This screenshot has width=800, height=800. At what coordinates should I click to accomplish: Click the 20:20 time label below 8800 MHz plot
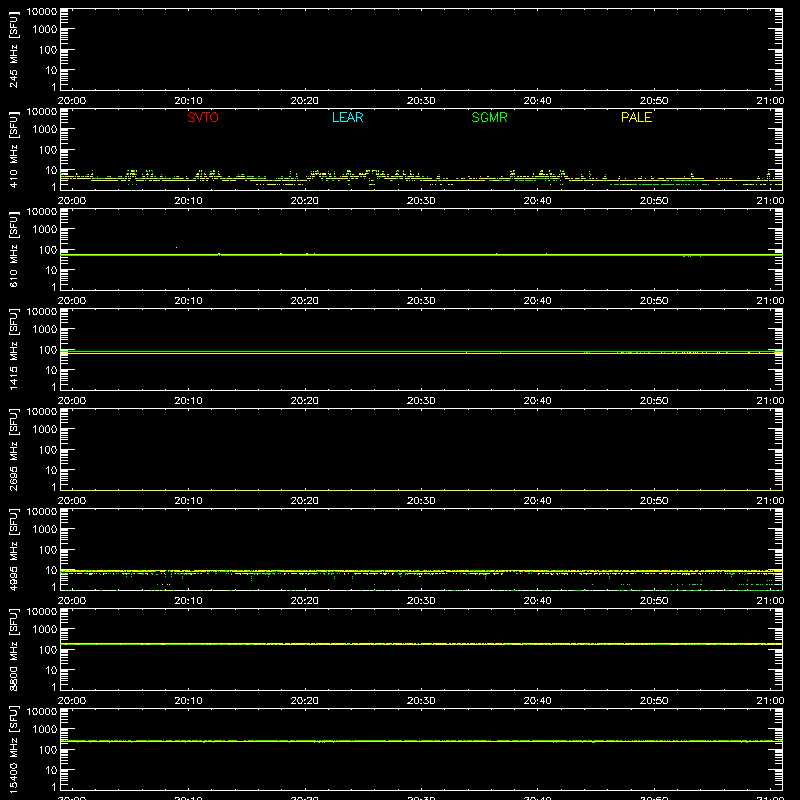[x=305, y=701]
